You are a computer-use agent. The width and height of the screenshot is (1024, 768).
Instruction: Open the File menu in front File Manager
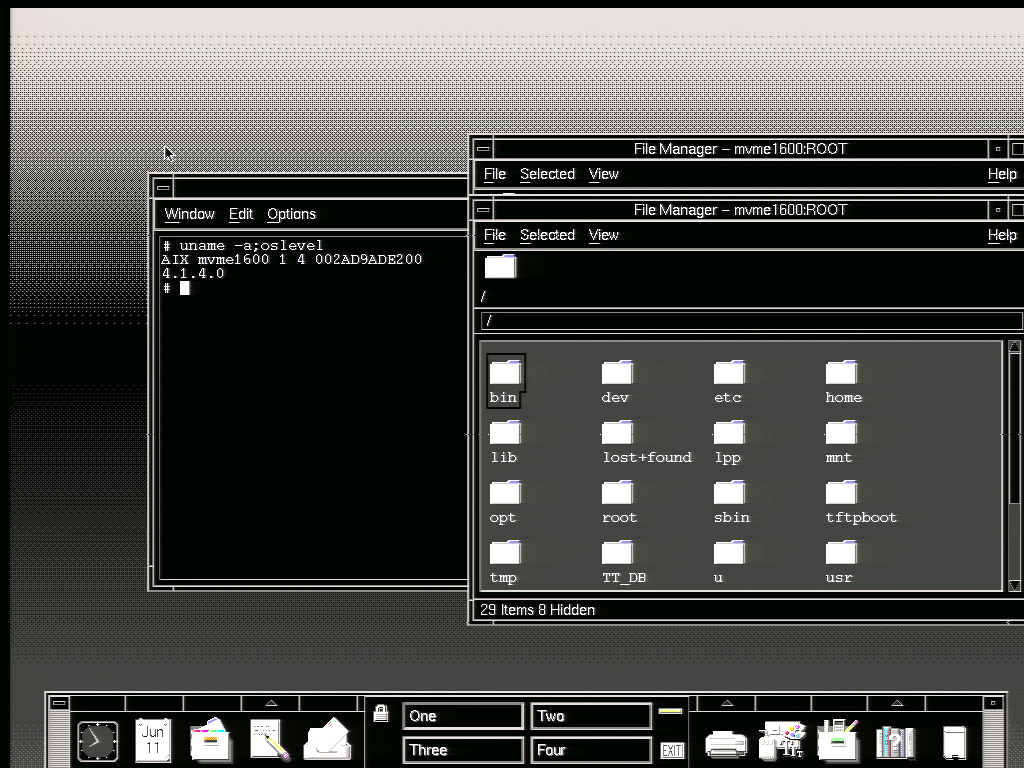495,235
